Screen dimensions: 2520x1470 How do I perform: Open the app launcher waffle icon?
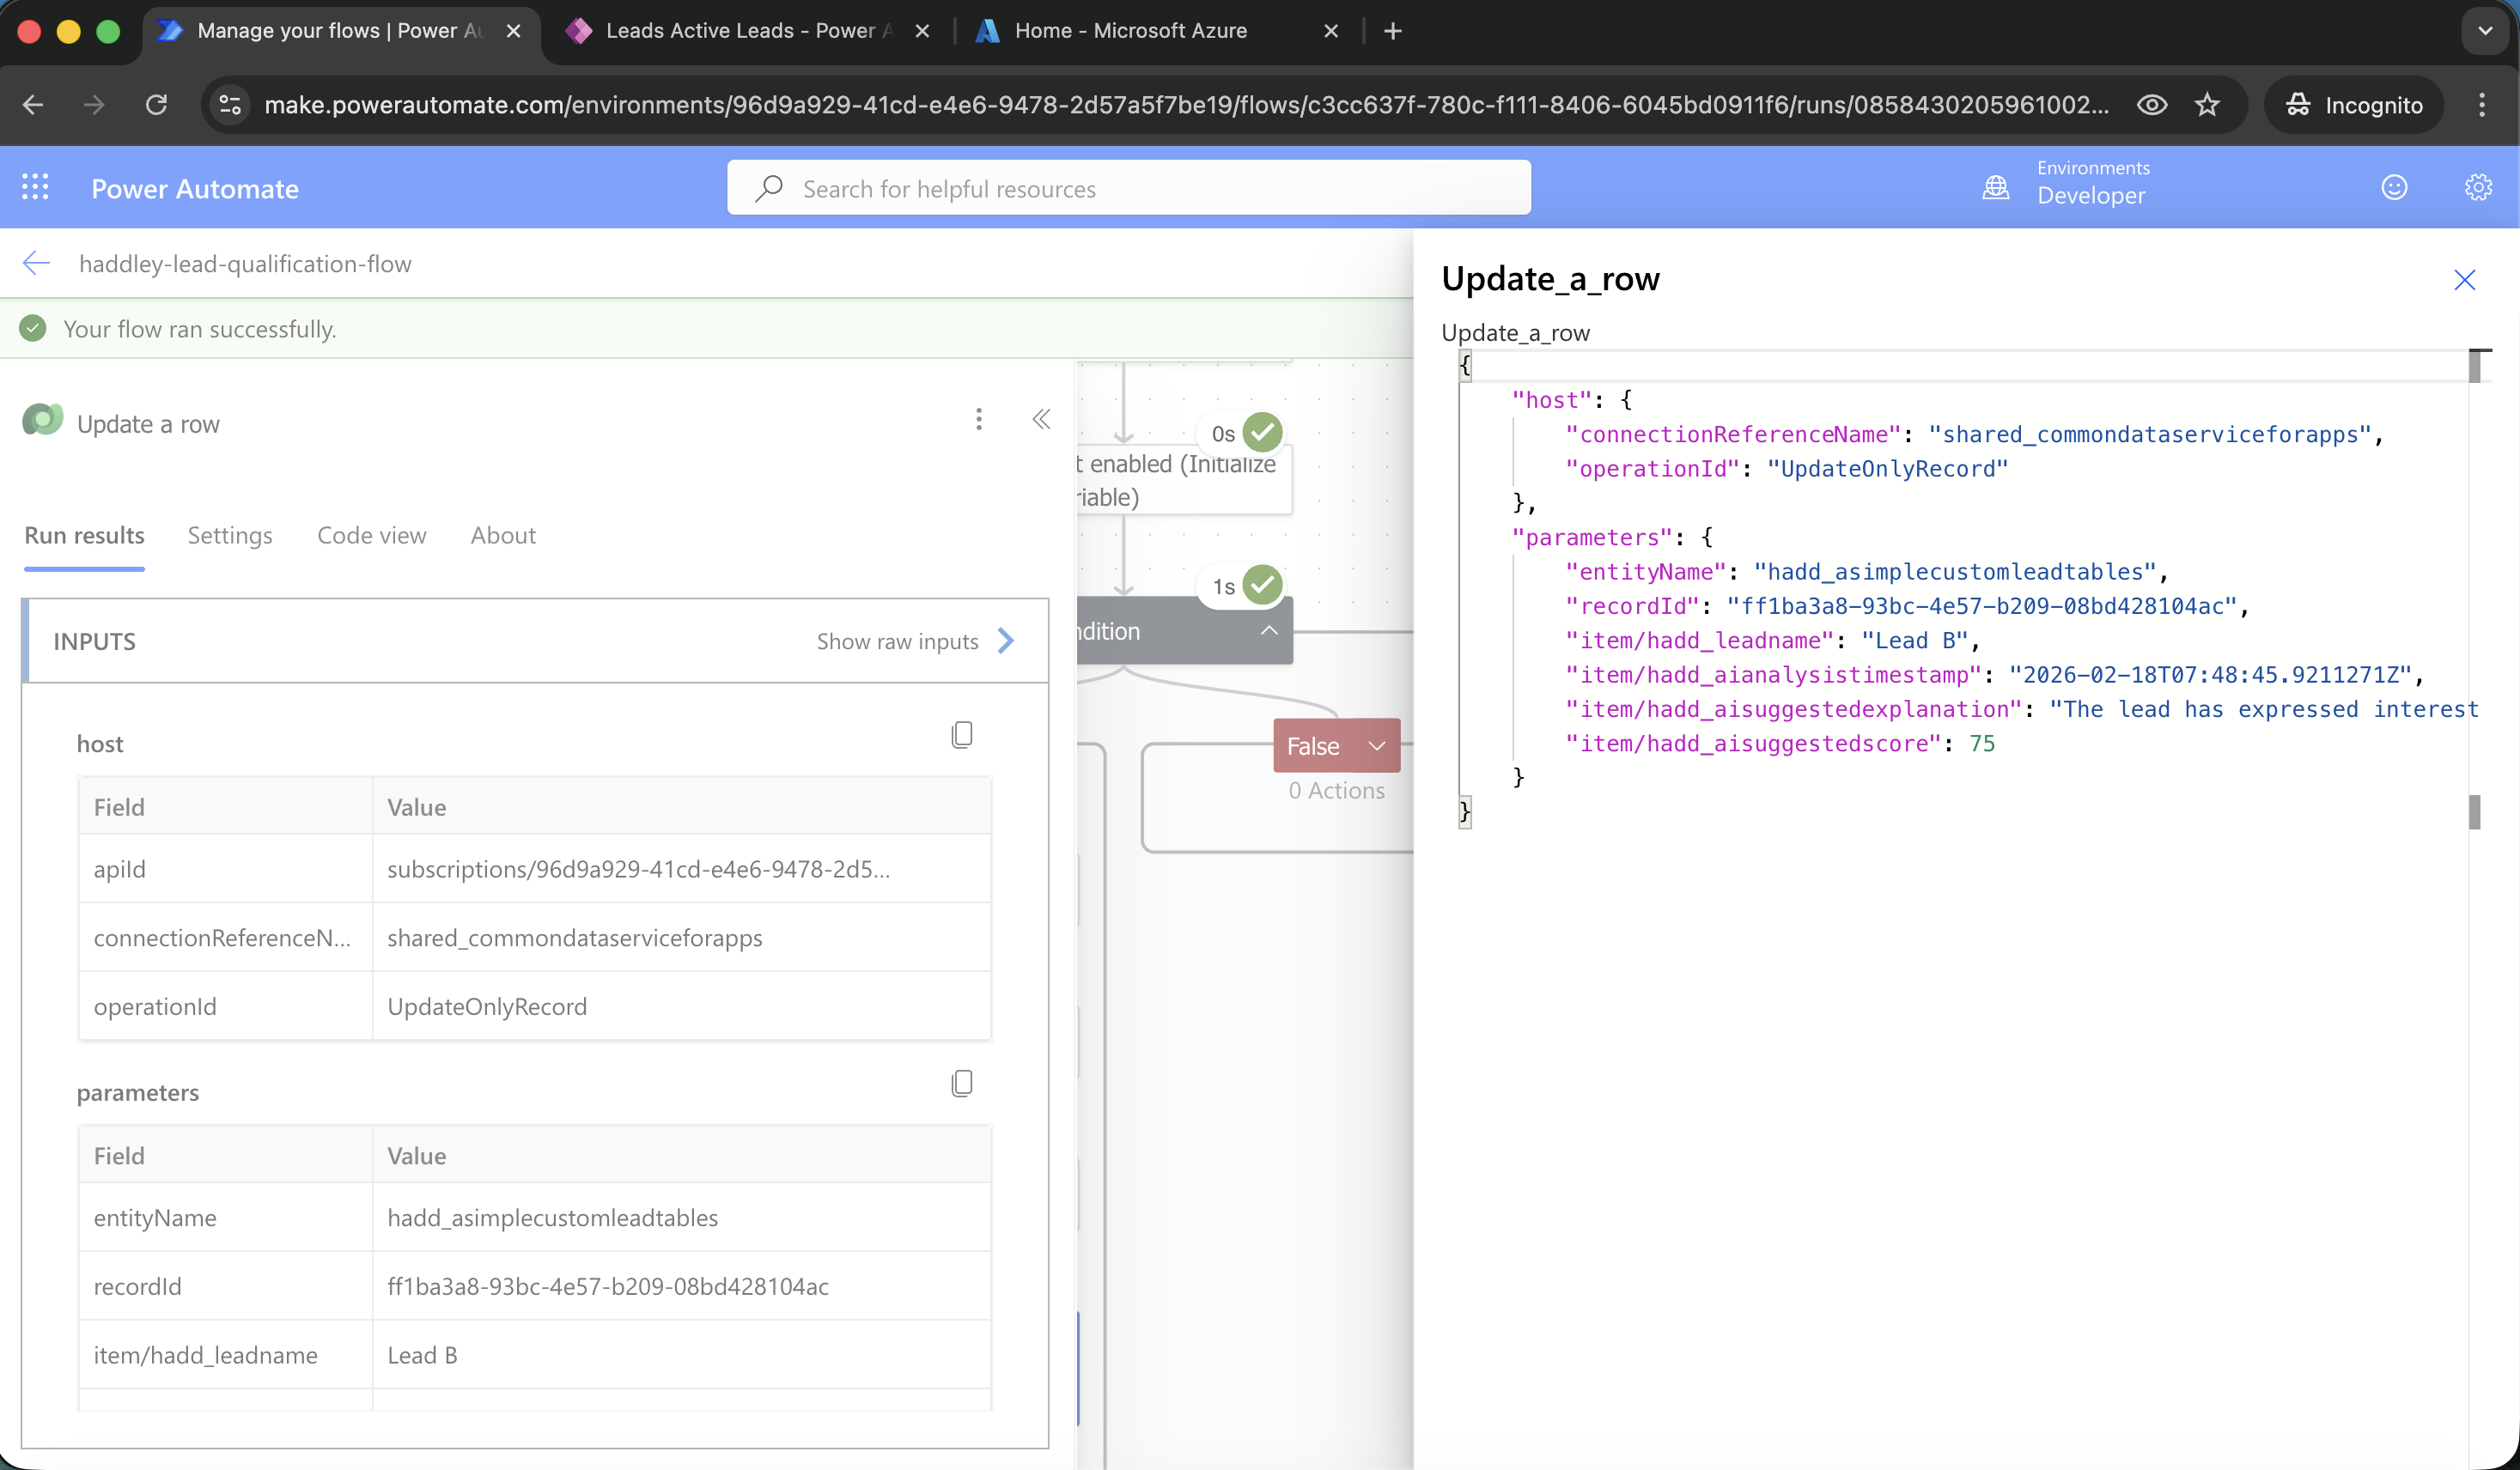coord(35,187)
